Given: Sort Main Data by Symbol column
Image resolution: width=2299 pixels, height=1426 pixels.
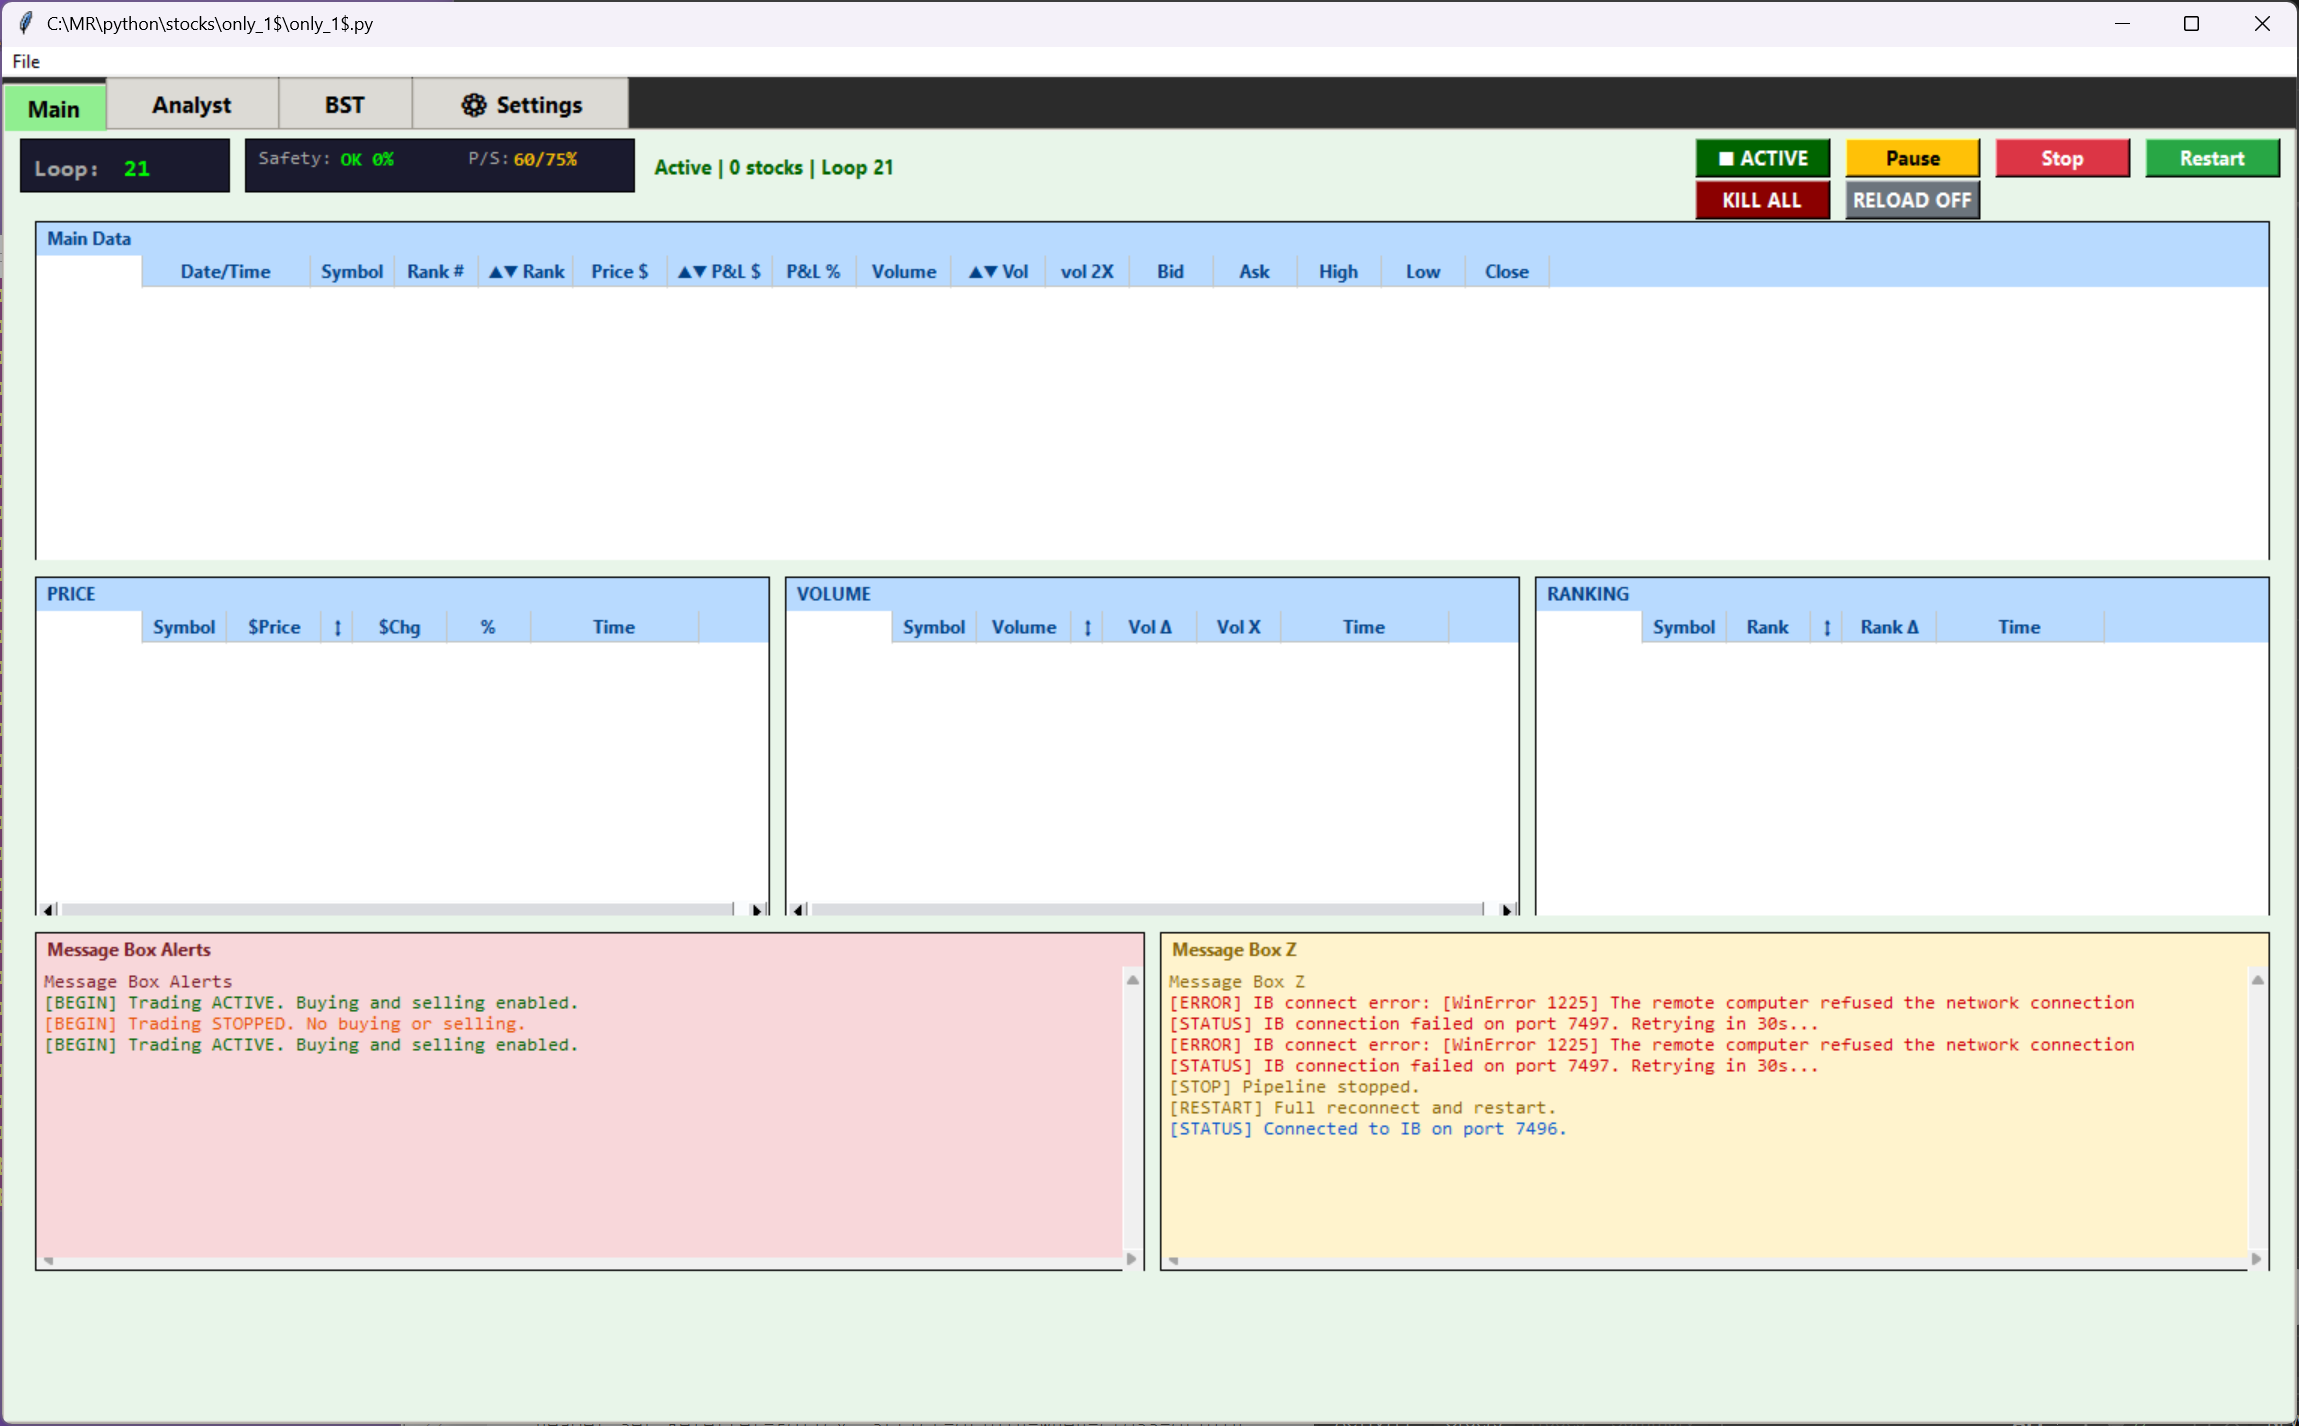Looking at the screenshot, I should click(352, 272).
